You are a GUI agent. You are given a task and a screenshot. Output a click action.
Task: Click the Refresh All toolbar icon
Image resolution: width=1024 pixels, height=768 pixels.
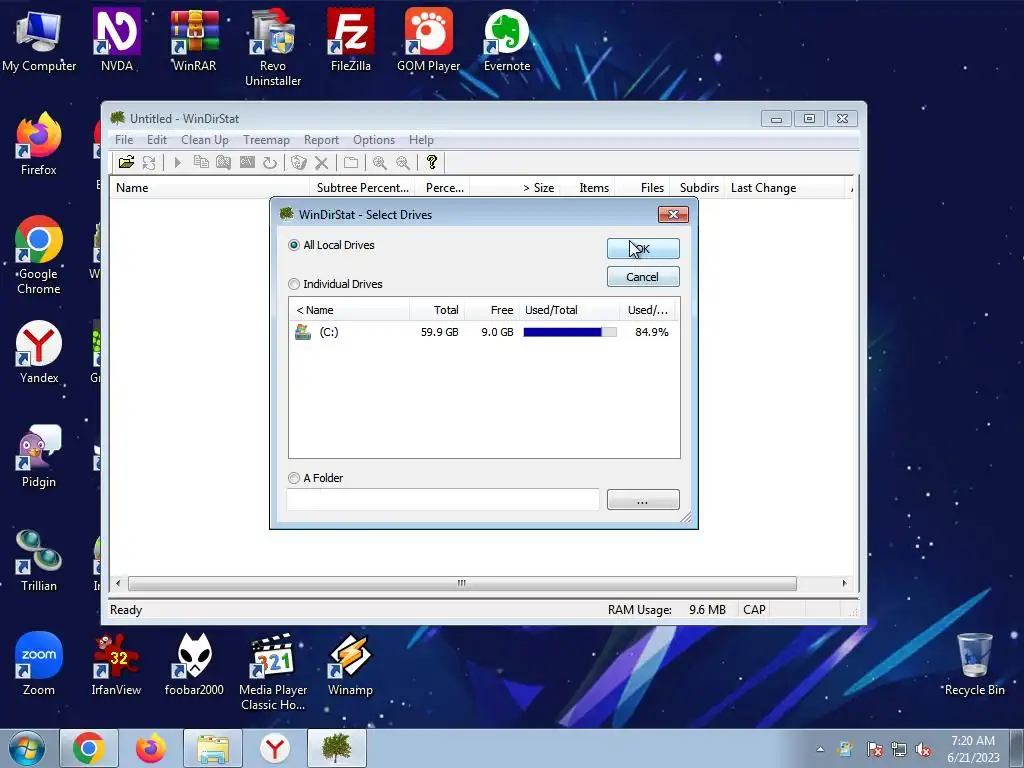[149, 163]
